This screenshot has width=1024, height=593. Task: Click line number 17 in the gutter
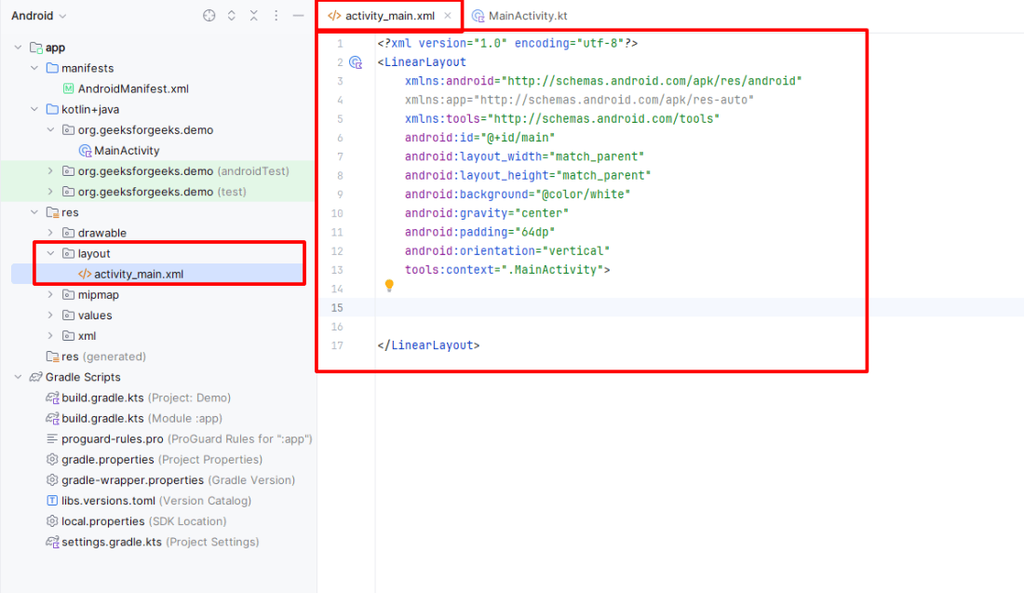click(337, 345)
